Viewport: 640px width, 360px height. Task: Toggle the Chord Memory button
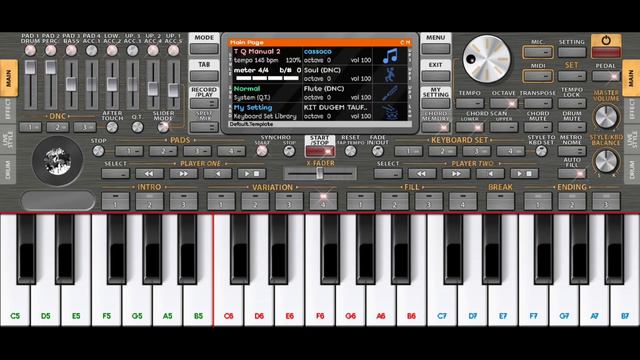click(436, 127)
